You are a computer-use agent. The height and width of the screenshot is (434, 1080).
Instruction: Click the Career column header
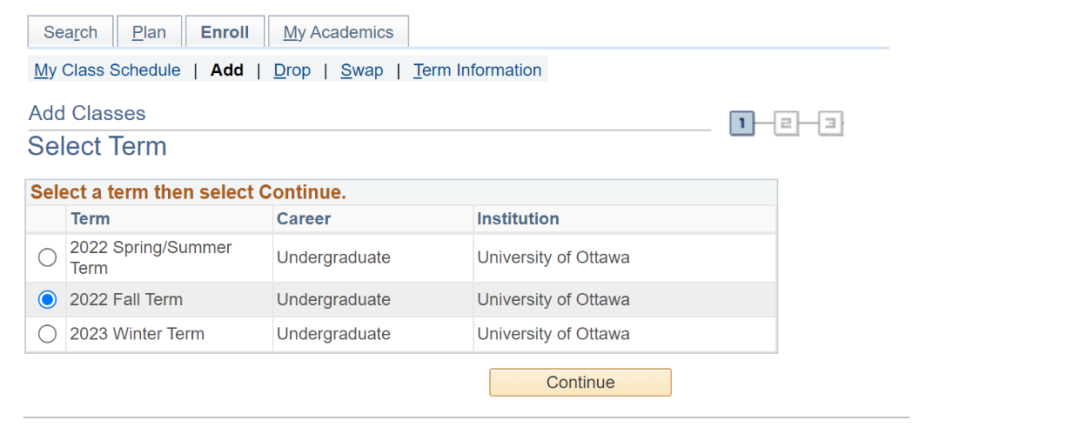303,218
